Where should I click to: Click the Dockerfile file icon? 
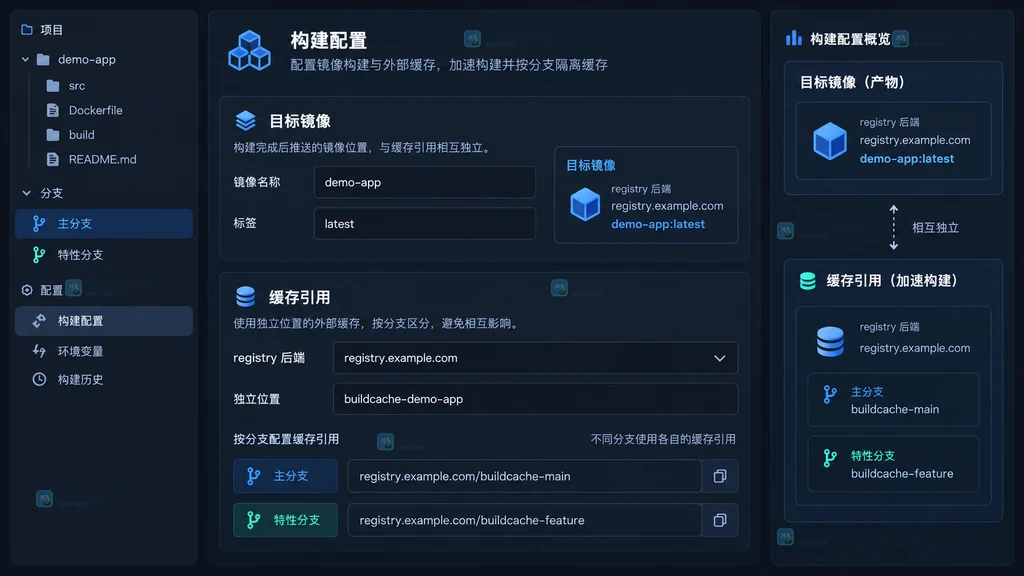[53, 110]
